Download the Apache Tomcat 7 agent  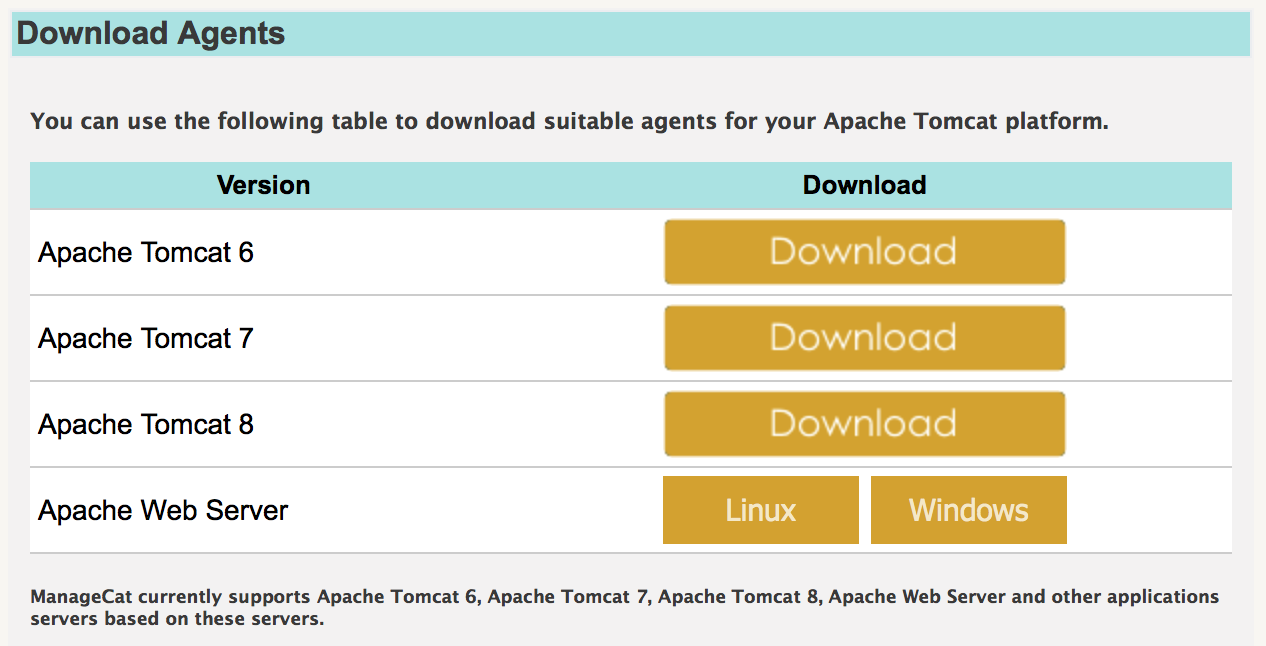(864, 338)
